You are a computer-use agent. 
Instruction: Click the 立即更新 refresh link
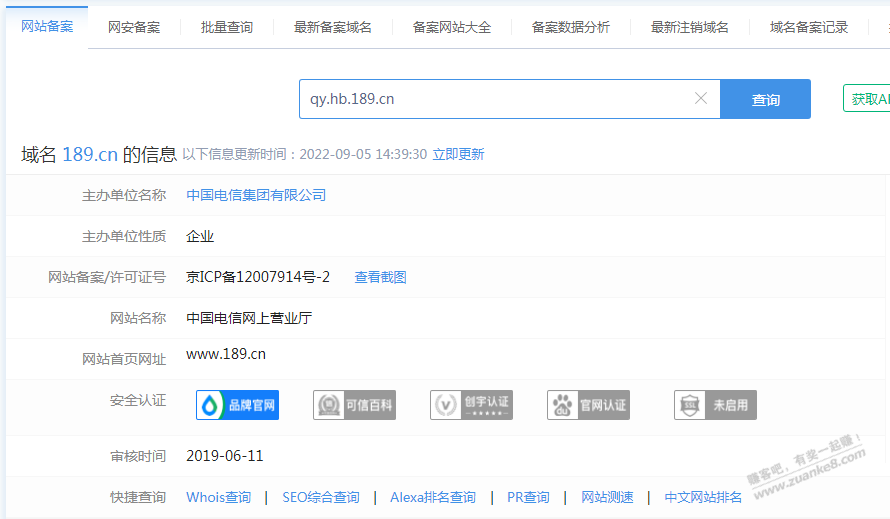pyautogui.click(x=458, y=154)
